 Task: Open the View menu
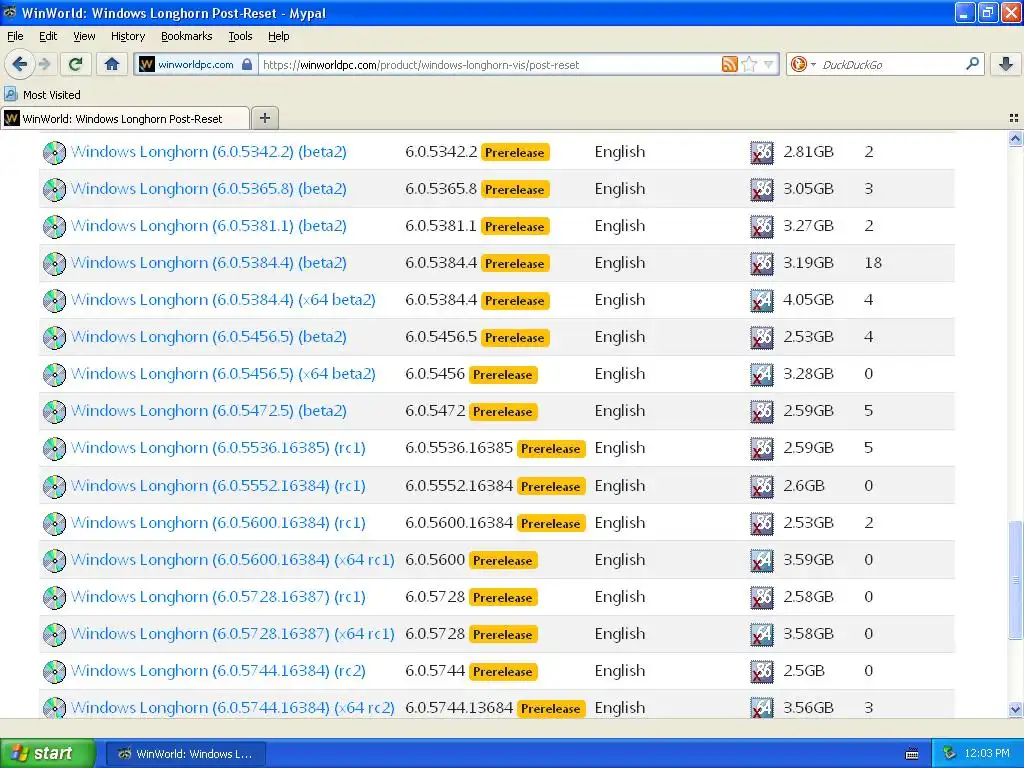pyautogui.click(x=84, y=36)
